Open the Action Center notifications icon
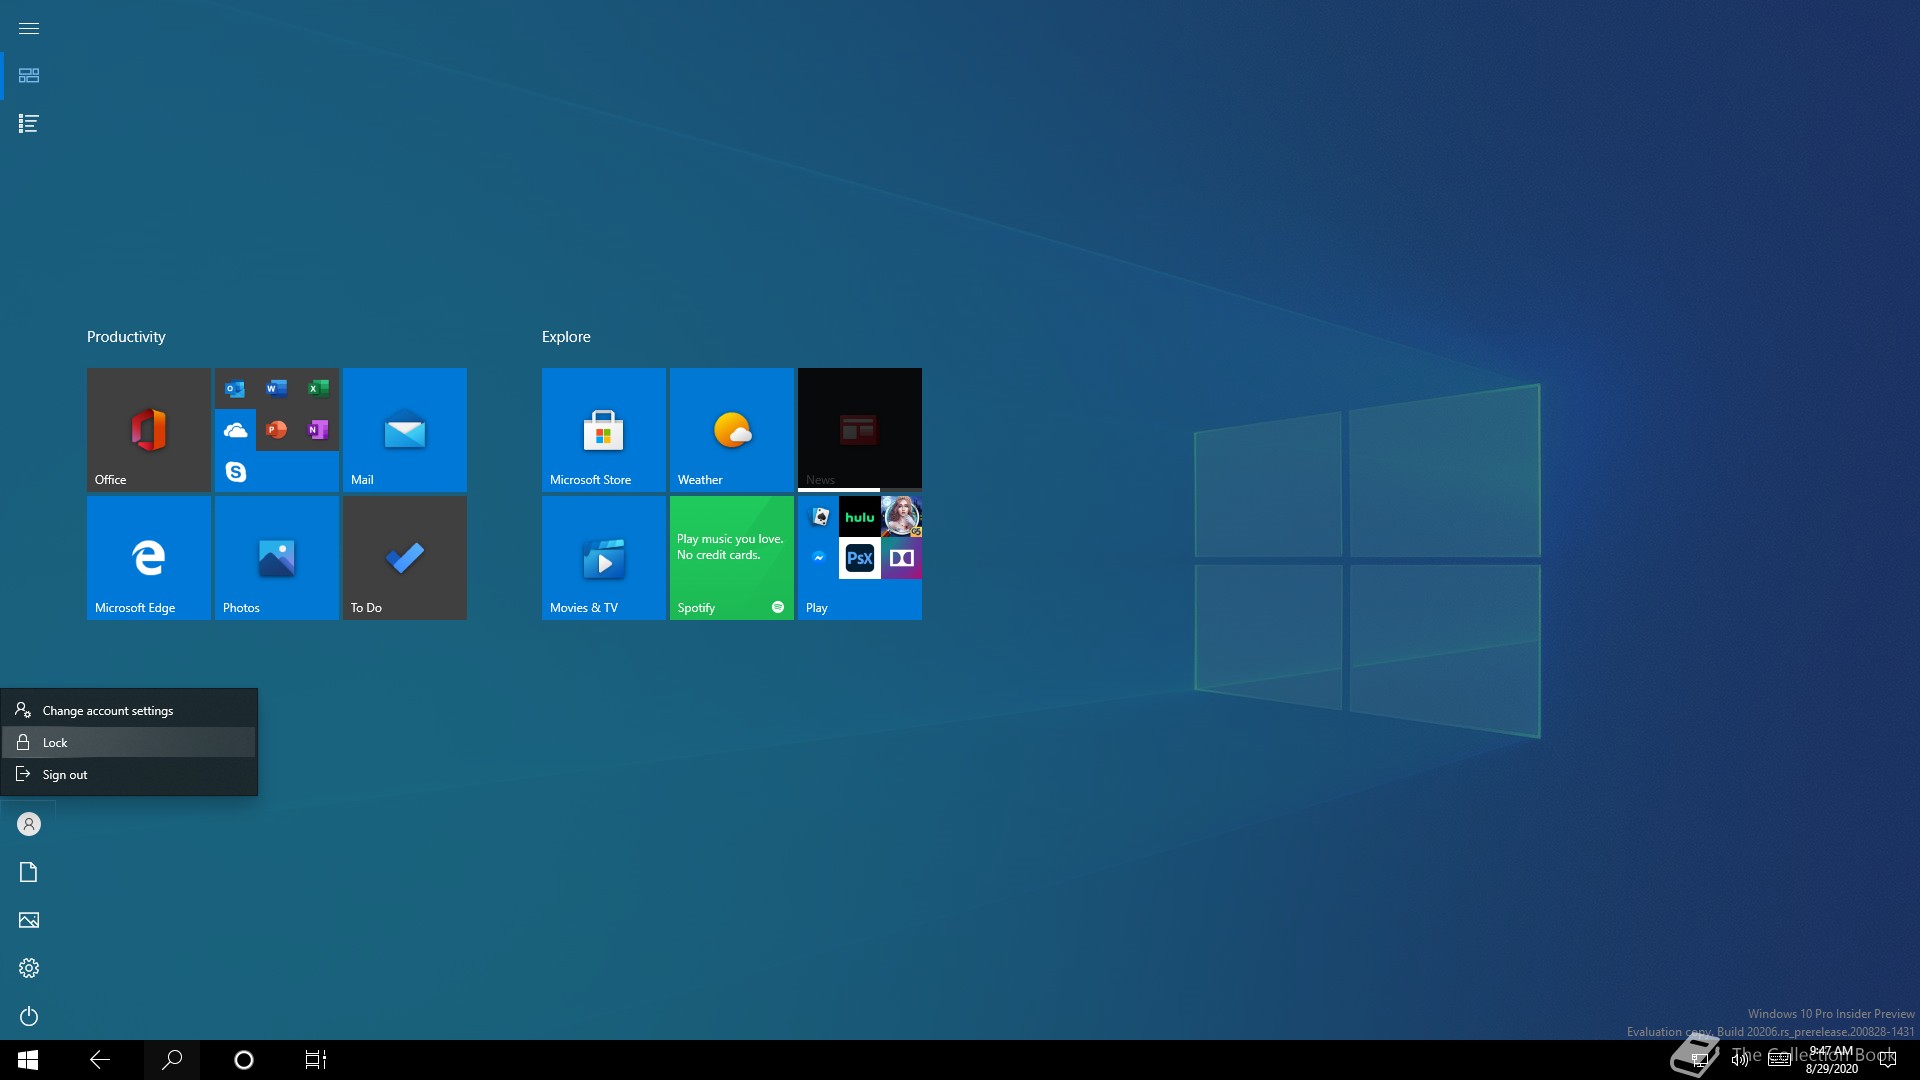The image size is (1920, 1080). tap(1888, 1060)
